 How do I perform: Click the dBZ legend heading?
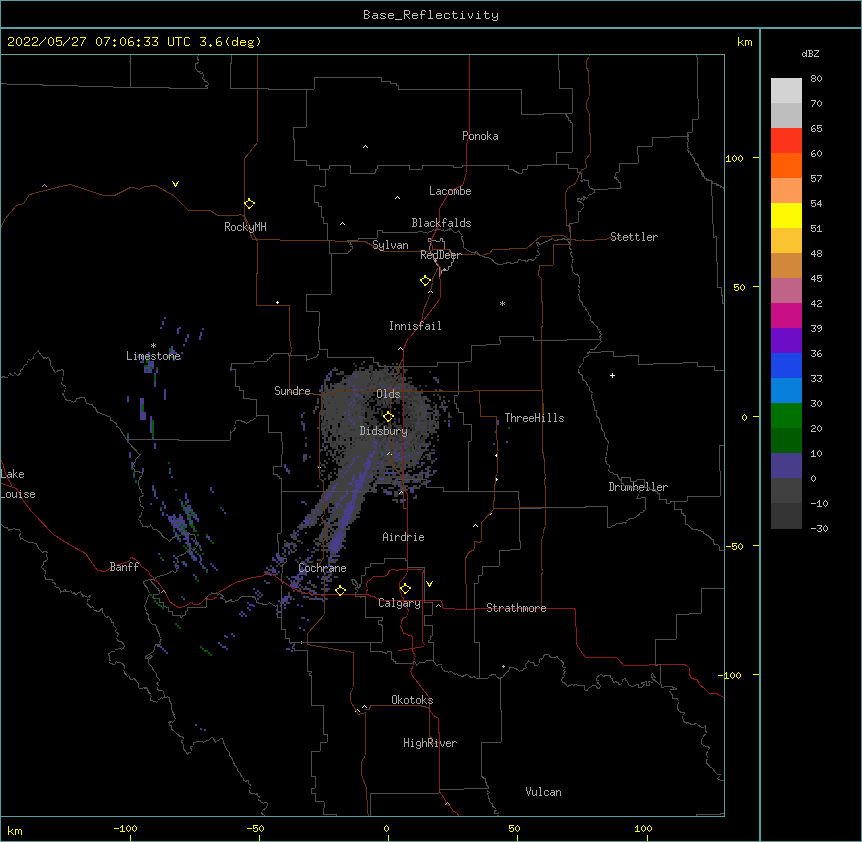pyautogui.click(x=810, y=54)
